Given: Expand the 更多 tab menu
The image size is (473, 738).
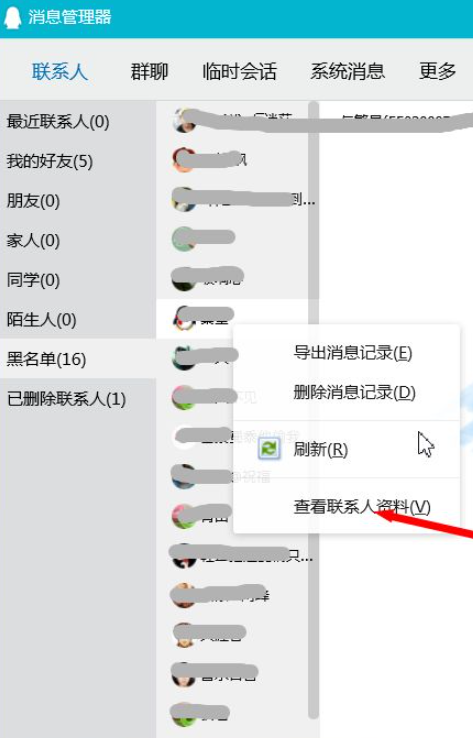Looking at the screenshot, I should pos(437,72).
